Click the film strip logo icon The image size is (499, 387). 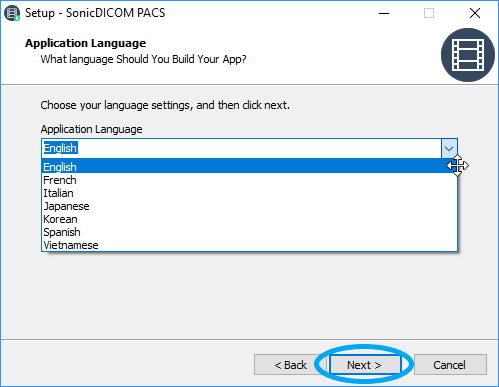coord(468,55)
